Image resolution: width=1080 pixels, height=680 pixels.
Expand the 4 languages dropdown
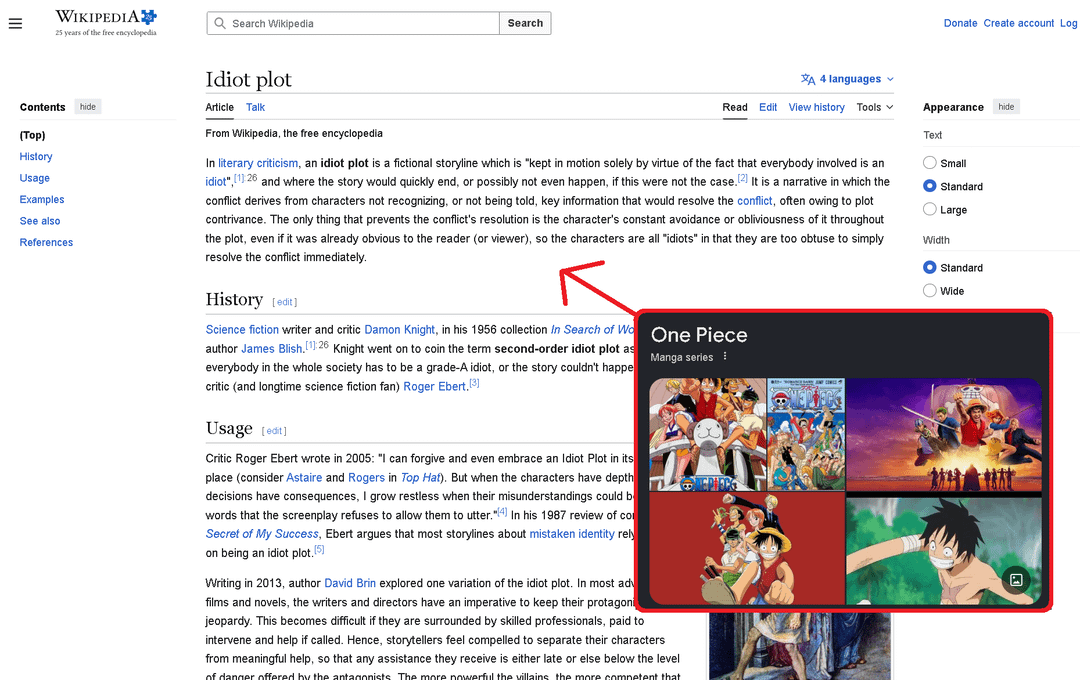click(847, 79)
